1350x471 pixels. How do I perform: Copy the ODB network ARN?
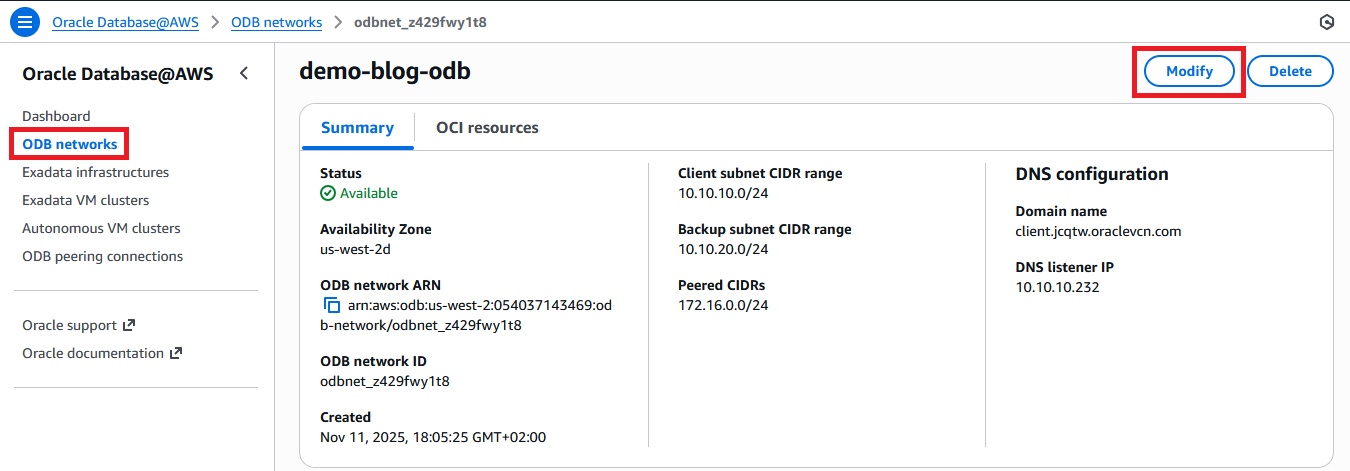coord(332,305)
